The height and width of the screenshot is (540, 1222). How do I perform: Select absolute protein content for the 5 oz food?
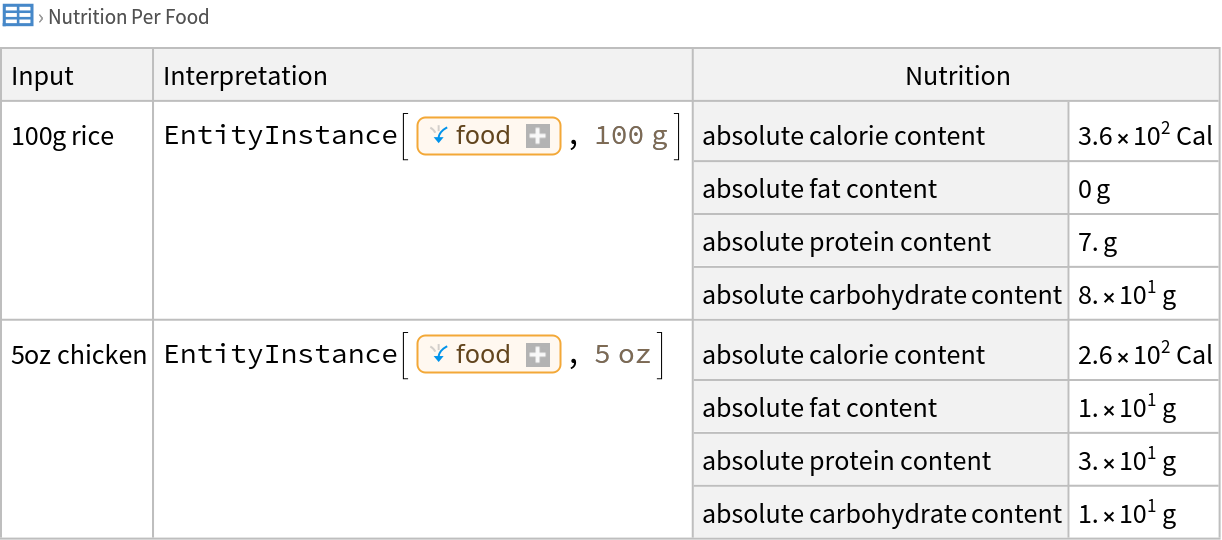point(846,461)
